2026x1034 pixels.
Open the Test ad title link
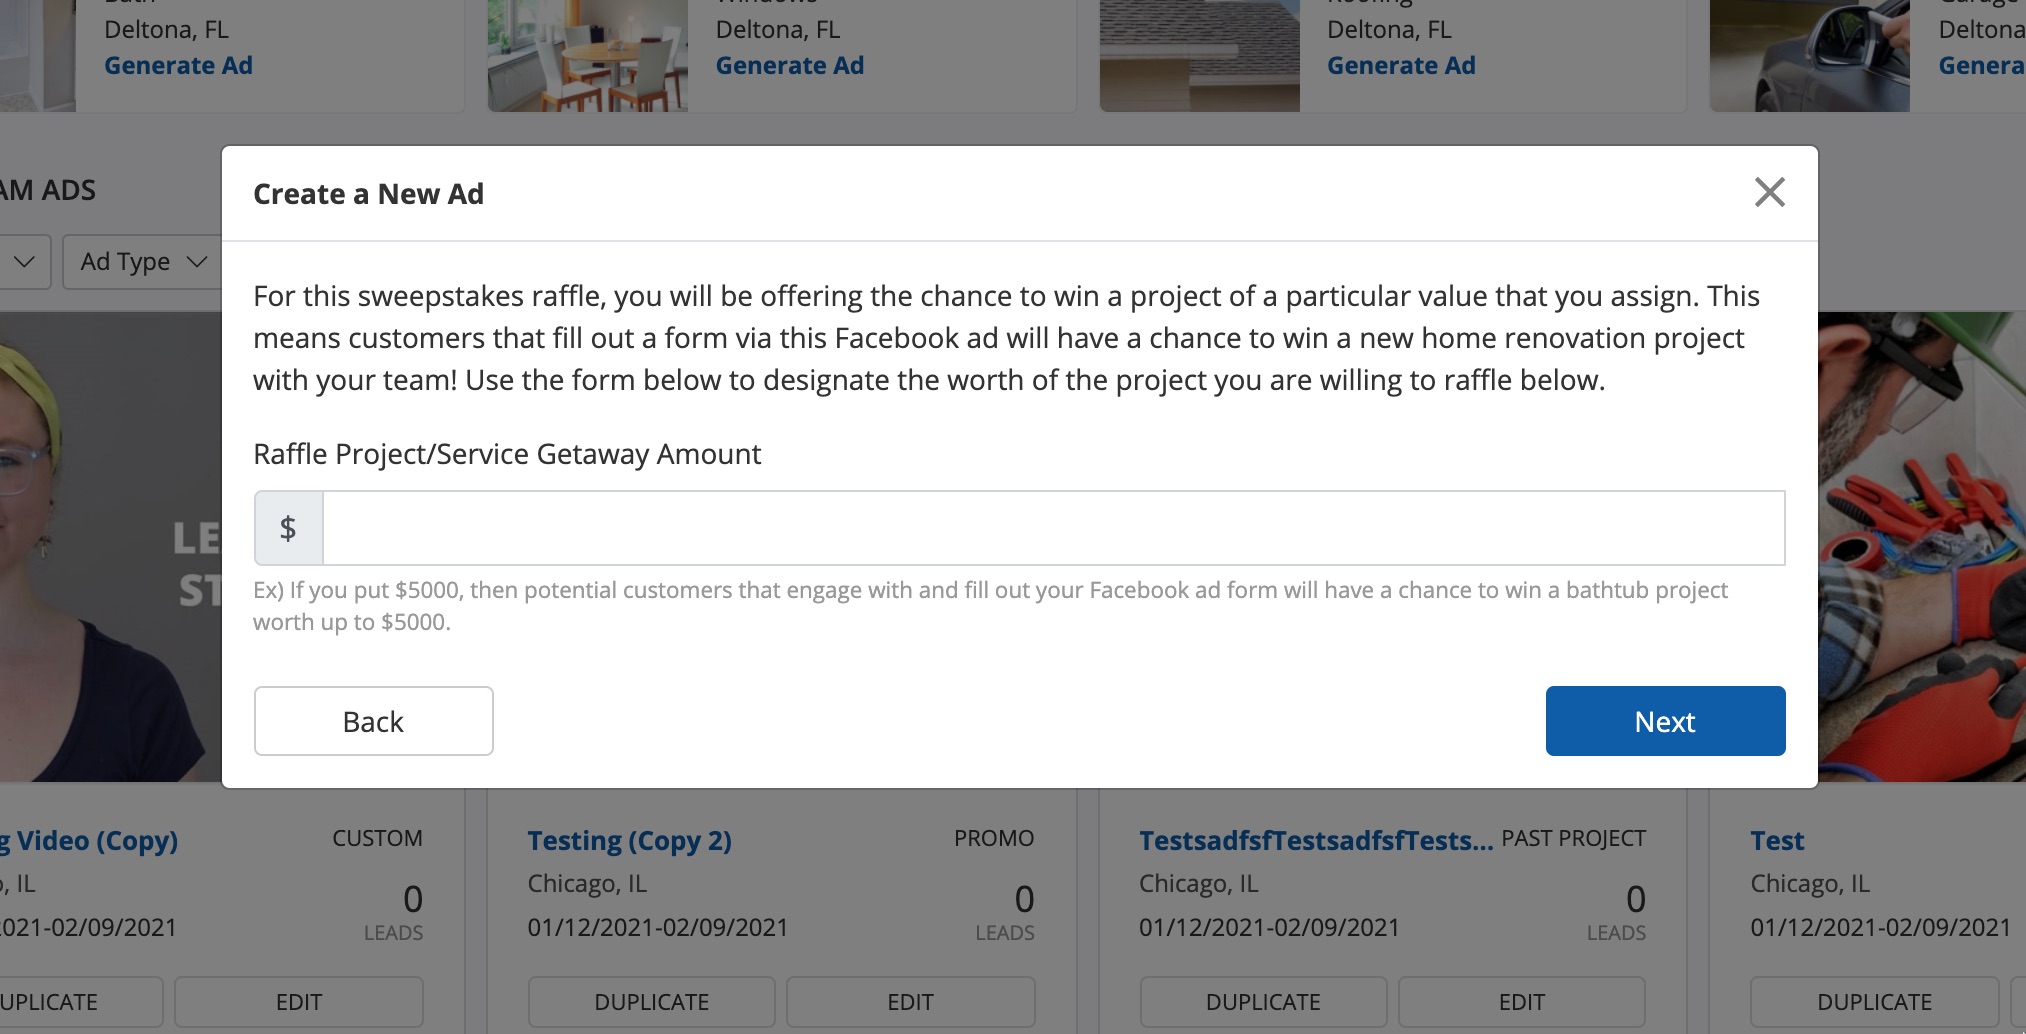[x=1777, y=841]
